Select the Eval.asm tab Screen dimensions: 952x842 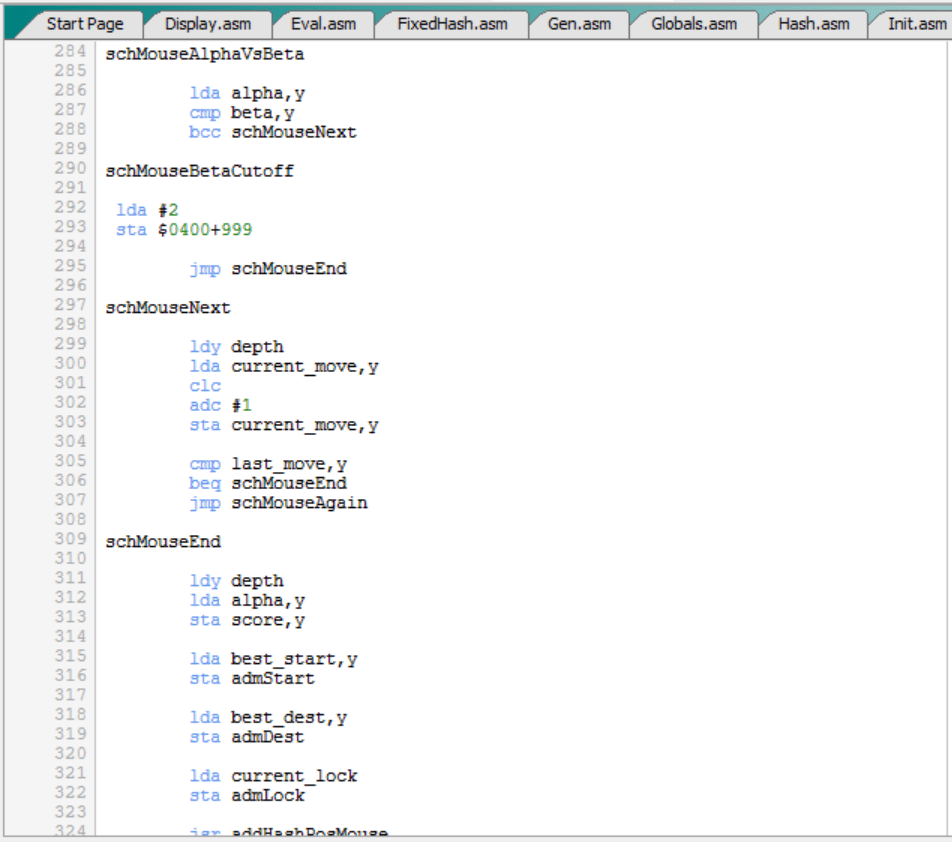click(323, 24)
